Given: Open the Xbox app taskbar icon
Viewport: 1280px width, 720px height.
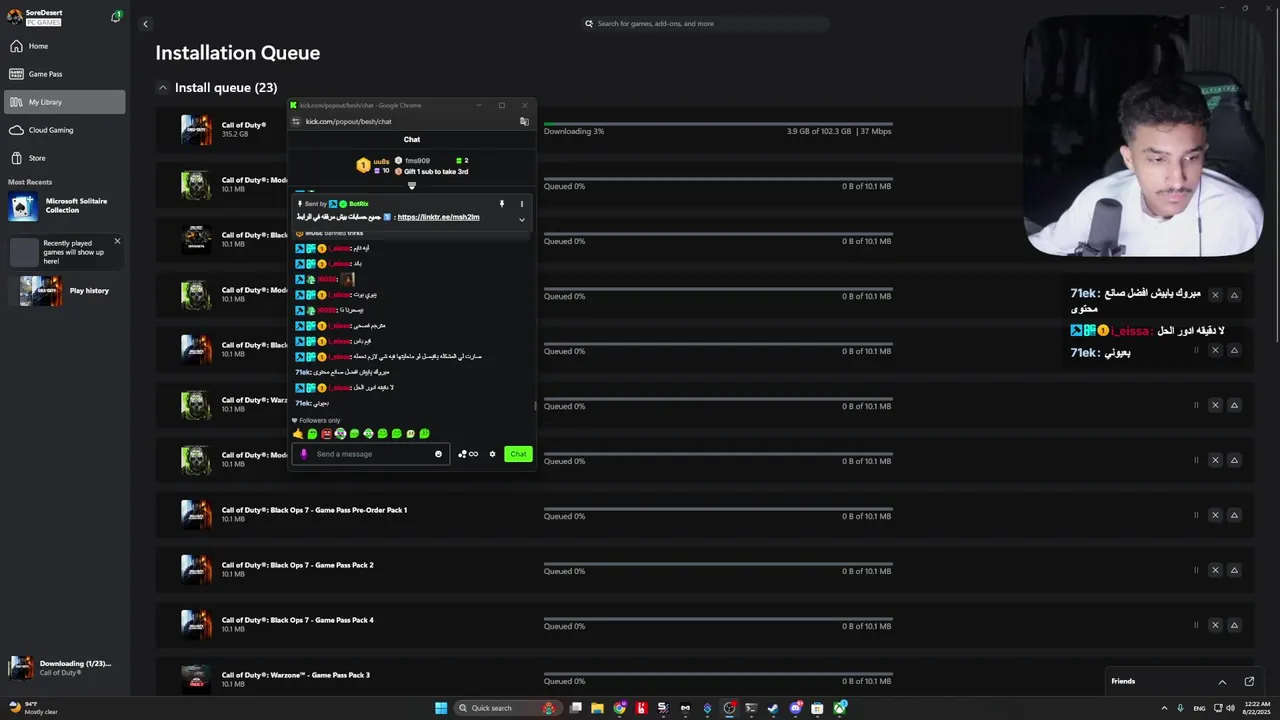Looking at the screenshot, I should point(840,708).
